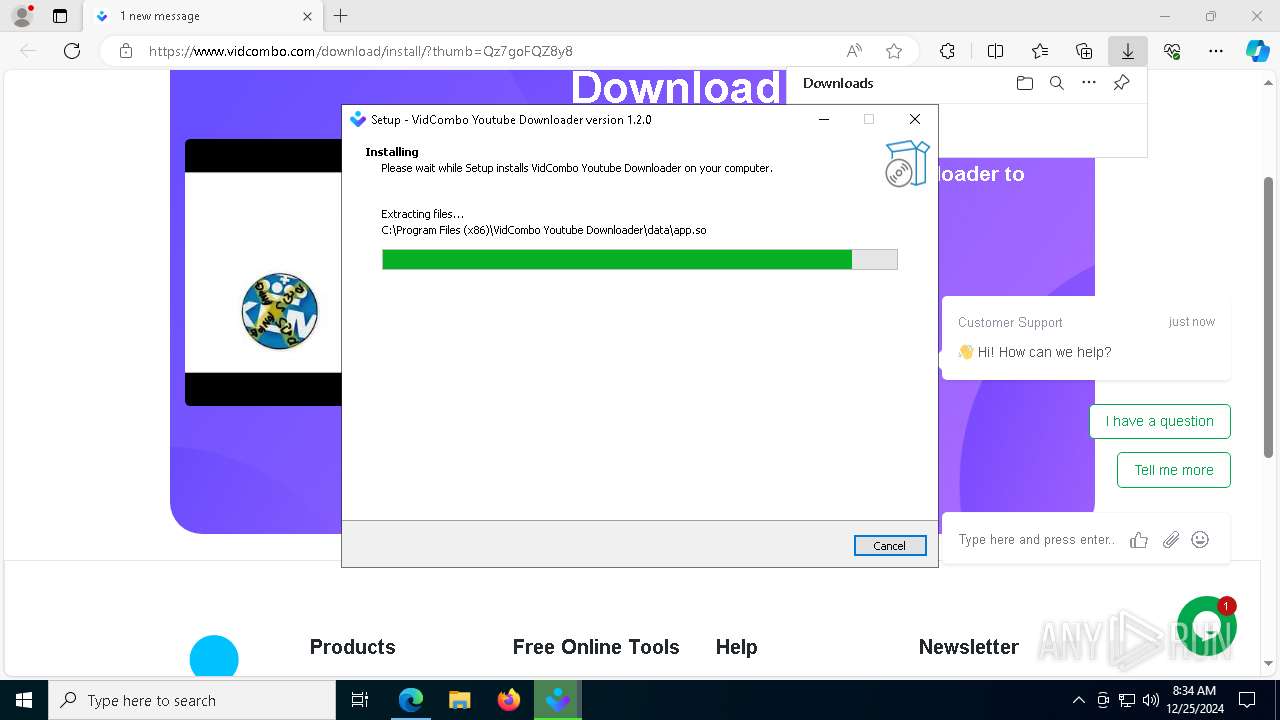
Task: Open the clock showing 8:34 AM
Action: [1194, 700]
